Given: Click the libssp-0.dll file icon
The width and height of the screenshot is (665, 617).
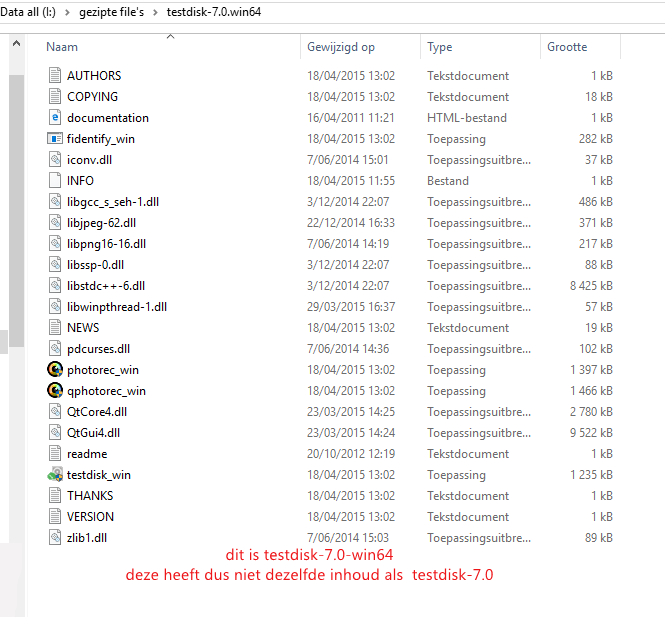Looking at the screenshot, I should click(x=55, y=265).
